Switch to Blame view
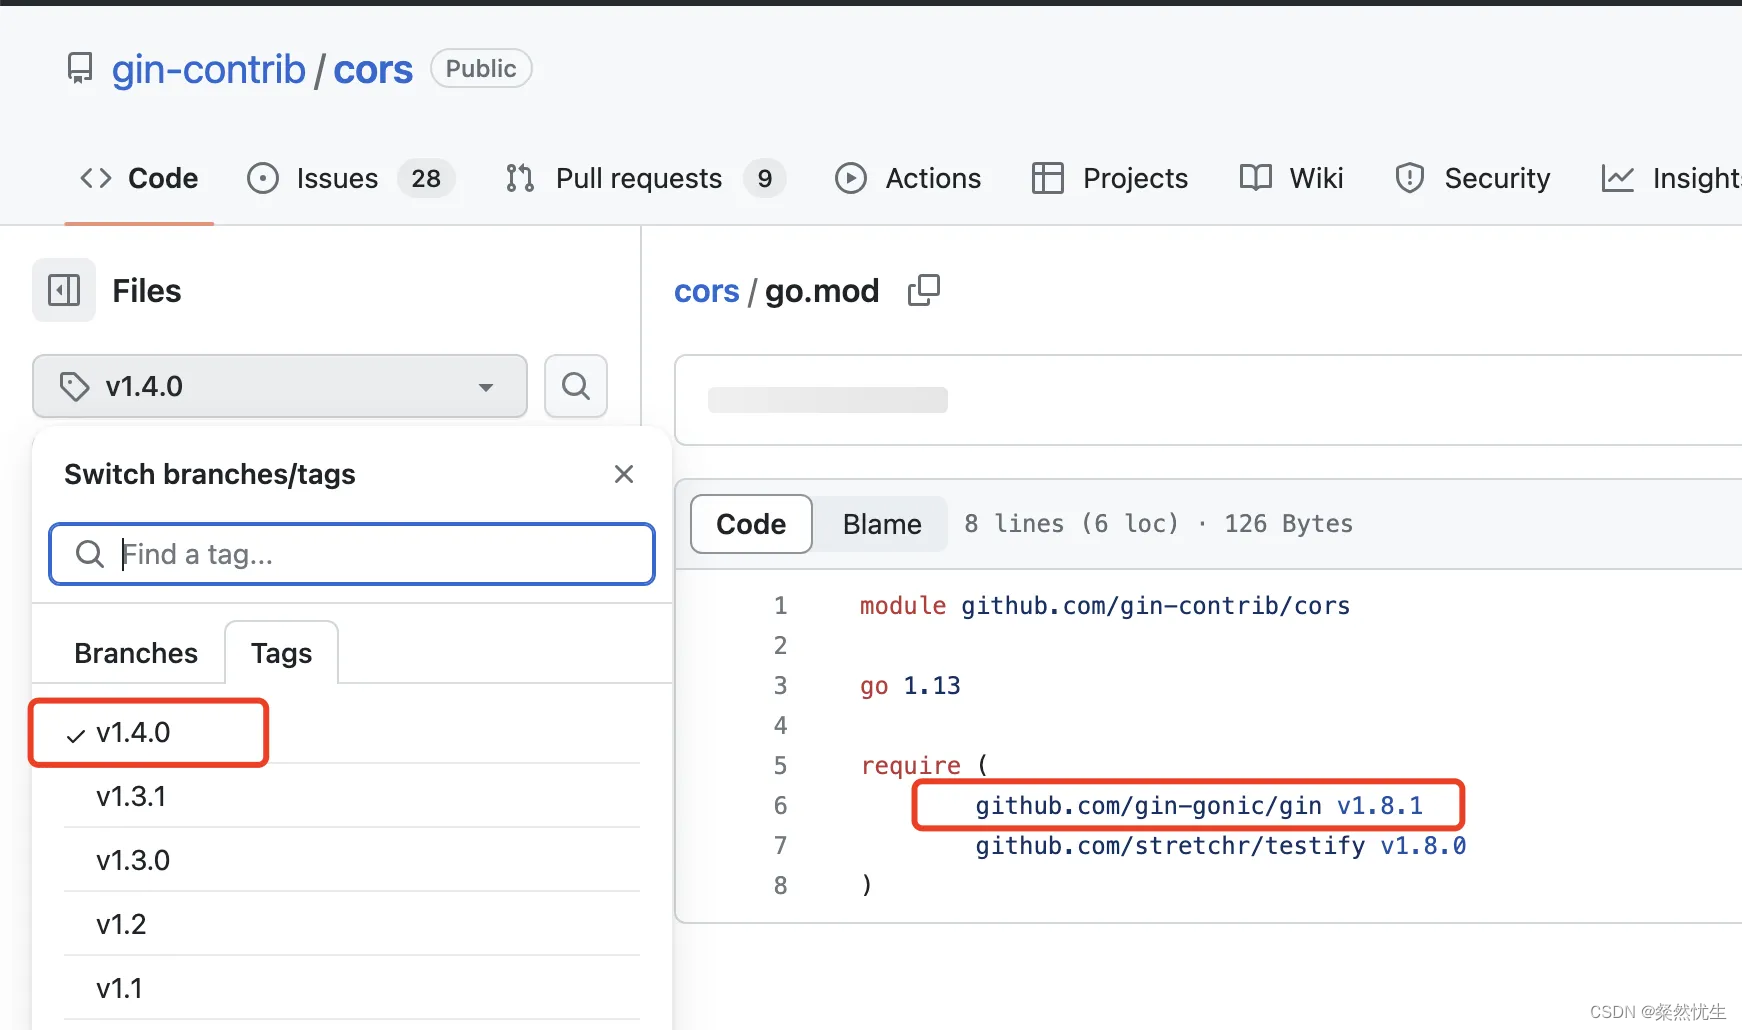 (x=882, y=524)
